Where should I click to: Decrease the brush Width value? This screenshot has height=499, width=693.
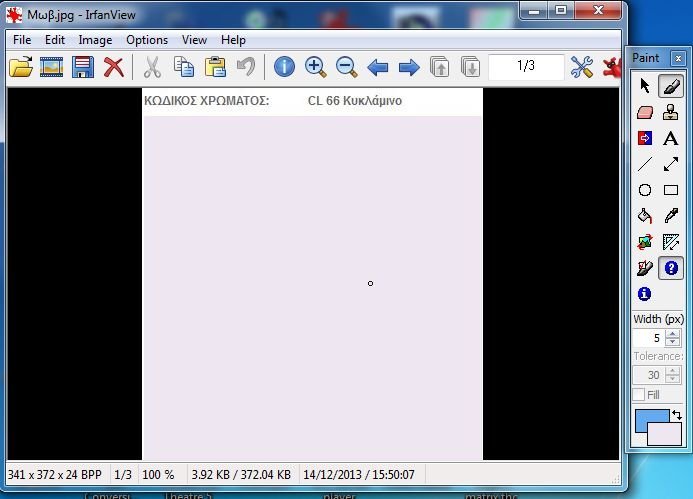point(673,342)
